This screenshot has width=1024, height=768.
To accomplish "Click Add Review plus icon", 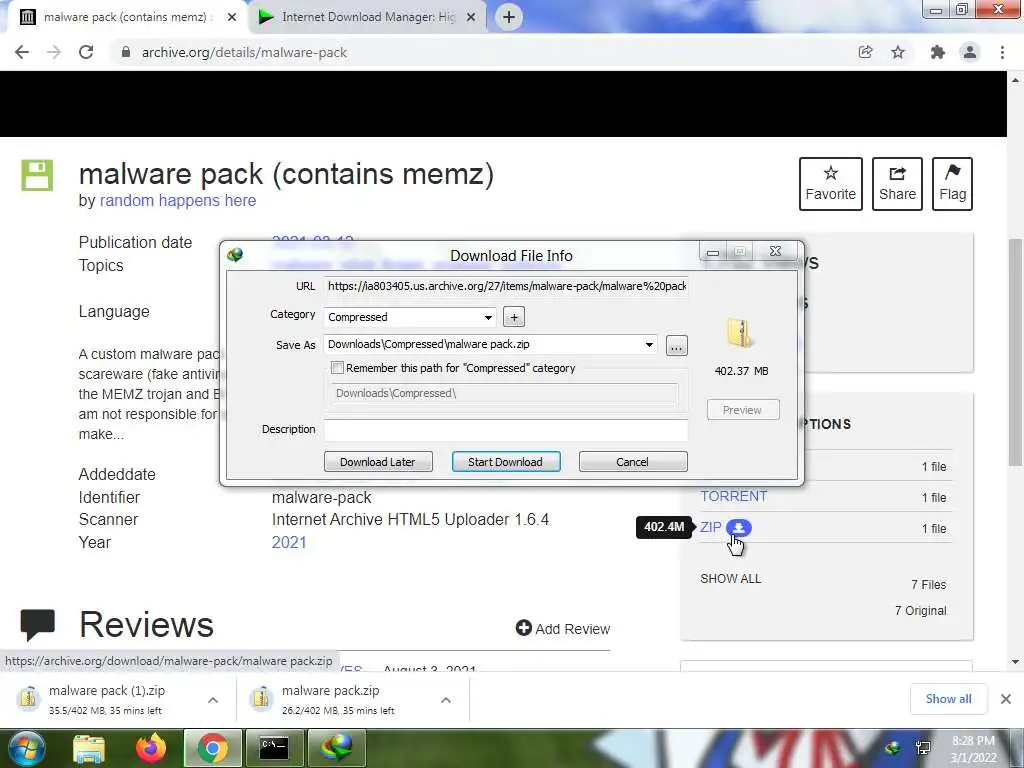I will pyautogui.click(x=523, y=628).
